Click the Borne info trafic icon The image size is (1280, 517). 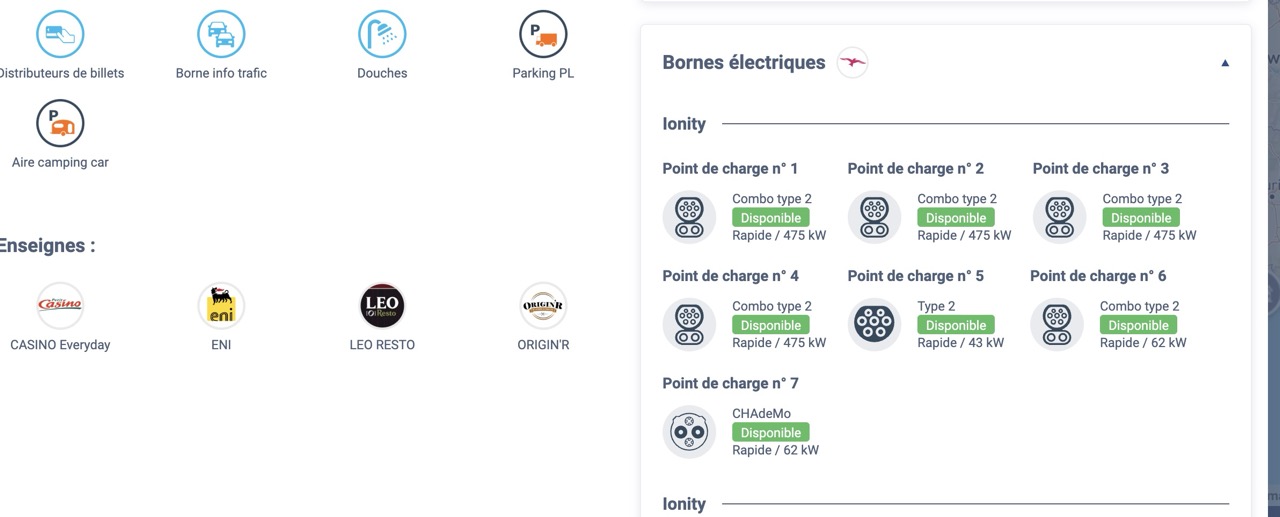221,35
